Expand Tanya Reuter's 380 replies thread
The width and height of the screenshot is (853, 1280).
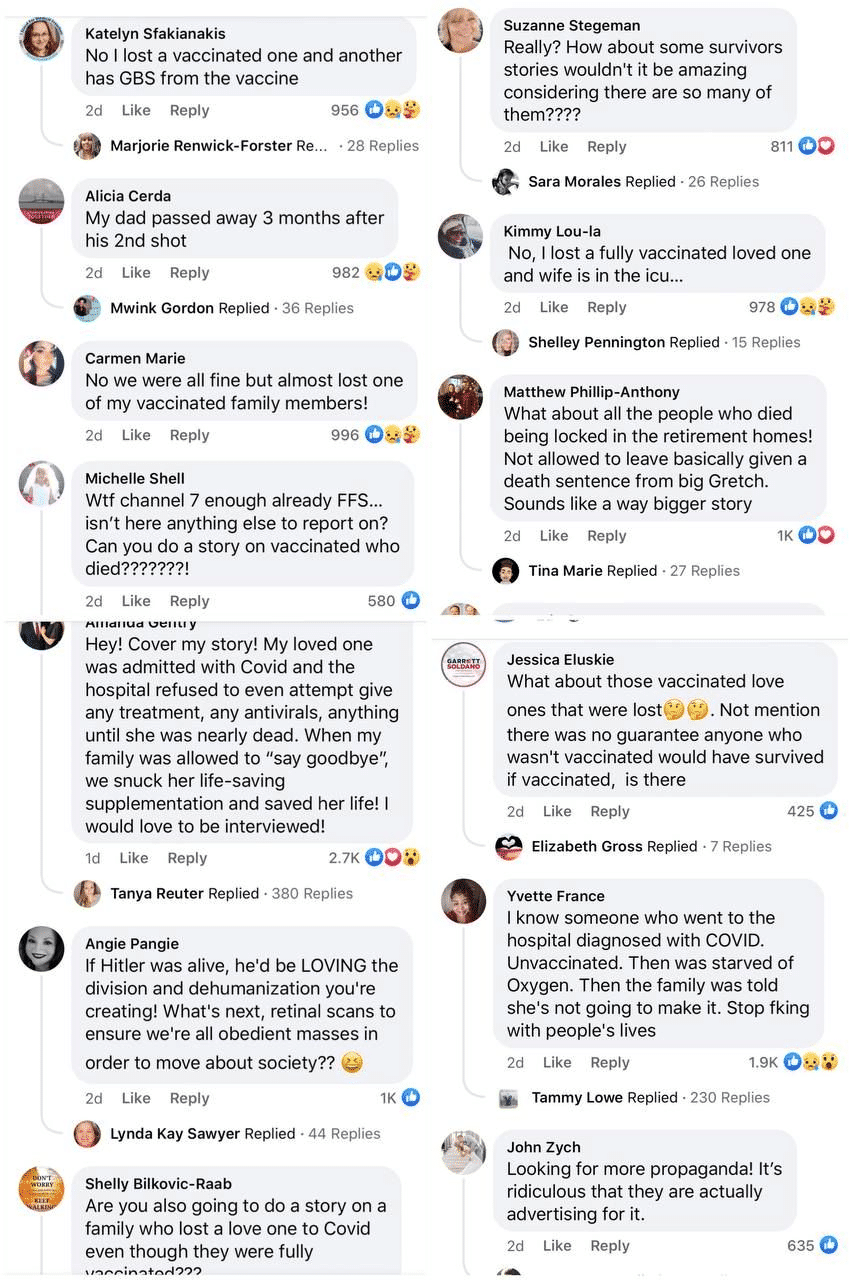tap(312, 893)
